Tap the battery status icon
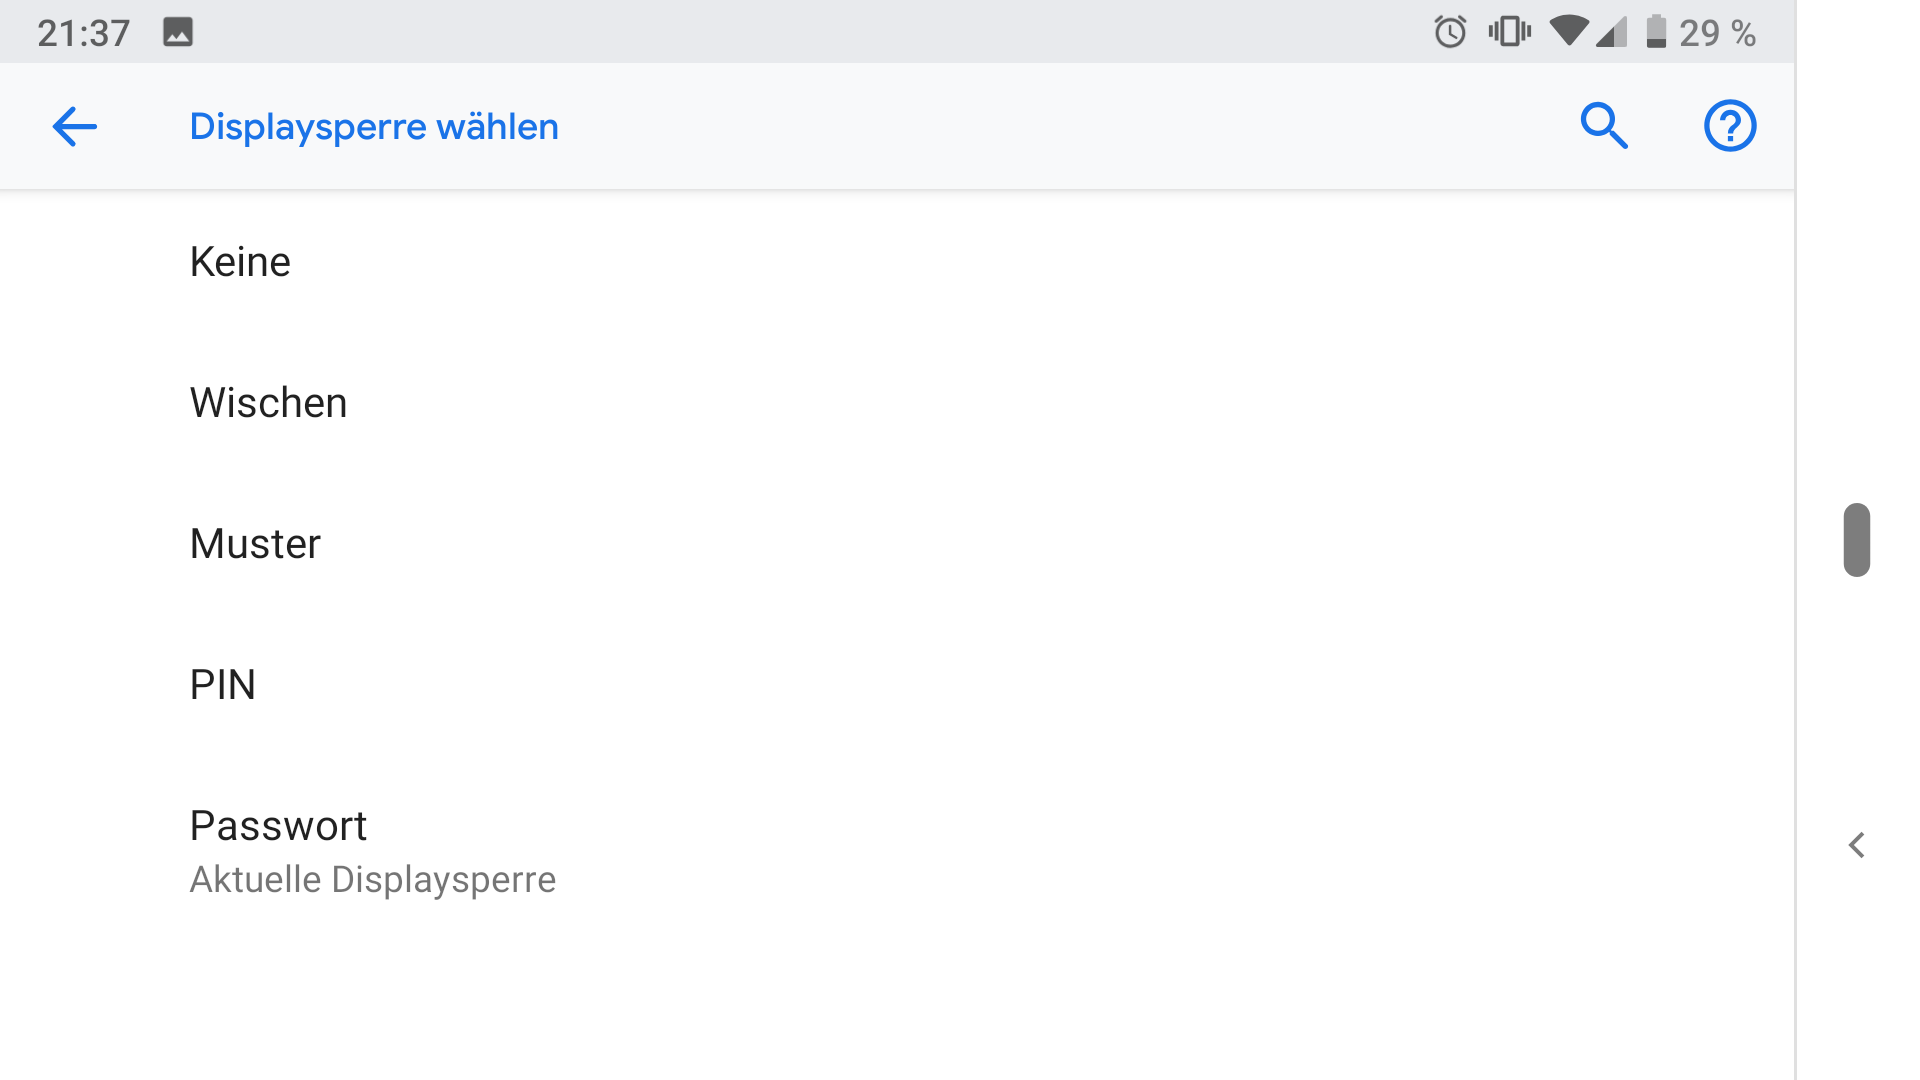The width and height of the screenshot is (1920, 1080). (x=1656, y=32)
